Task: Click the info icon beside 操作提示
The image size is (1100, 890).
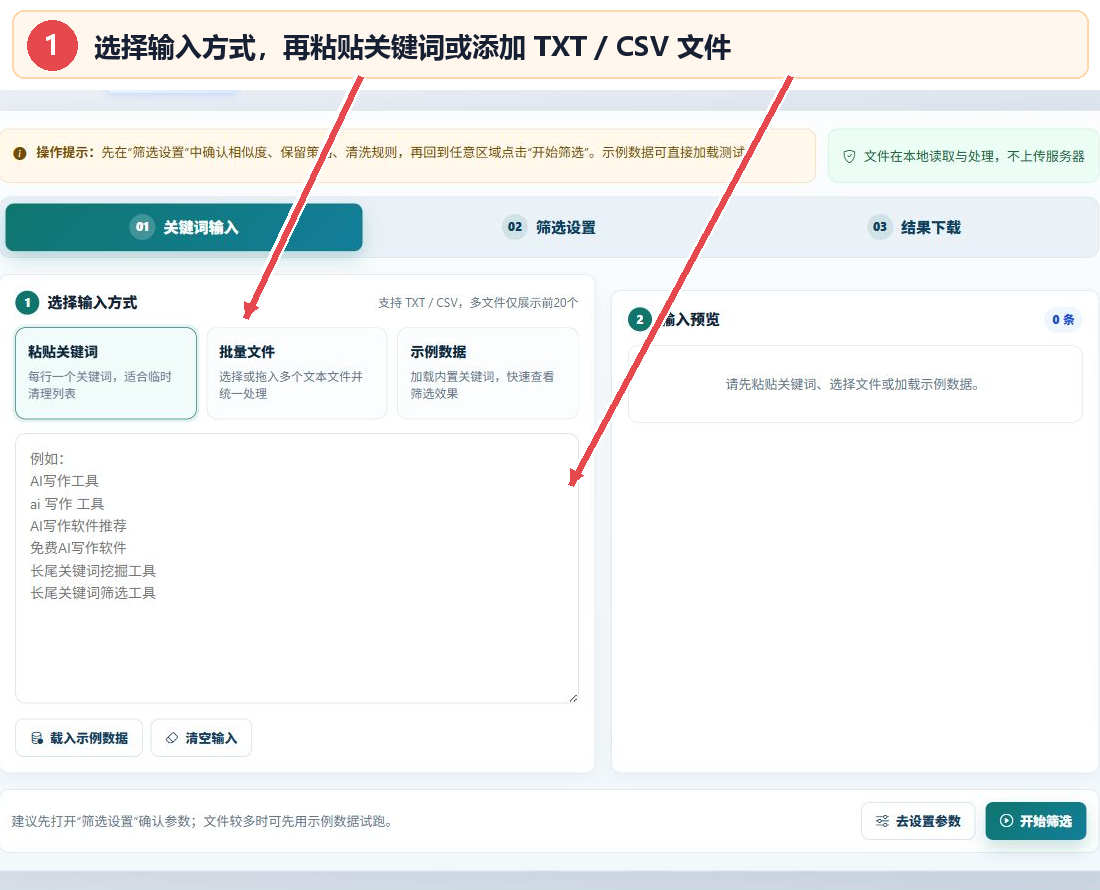Action: coord(20,153)
